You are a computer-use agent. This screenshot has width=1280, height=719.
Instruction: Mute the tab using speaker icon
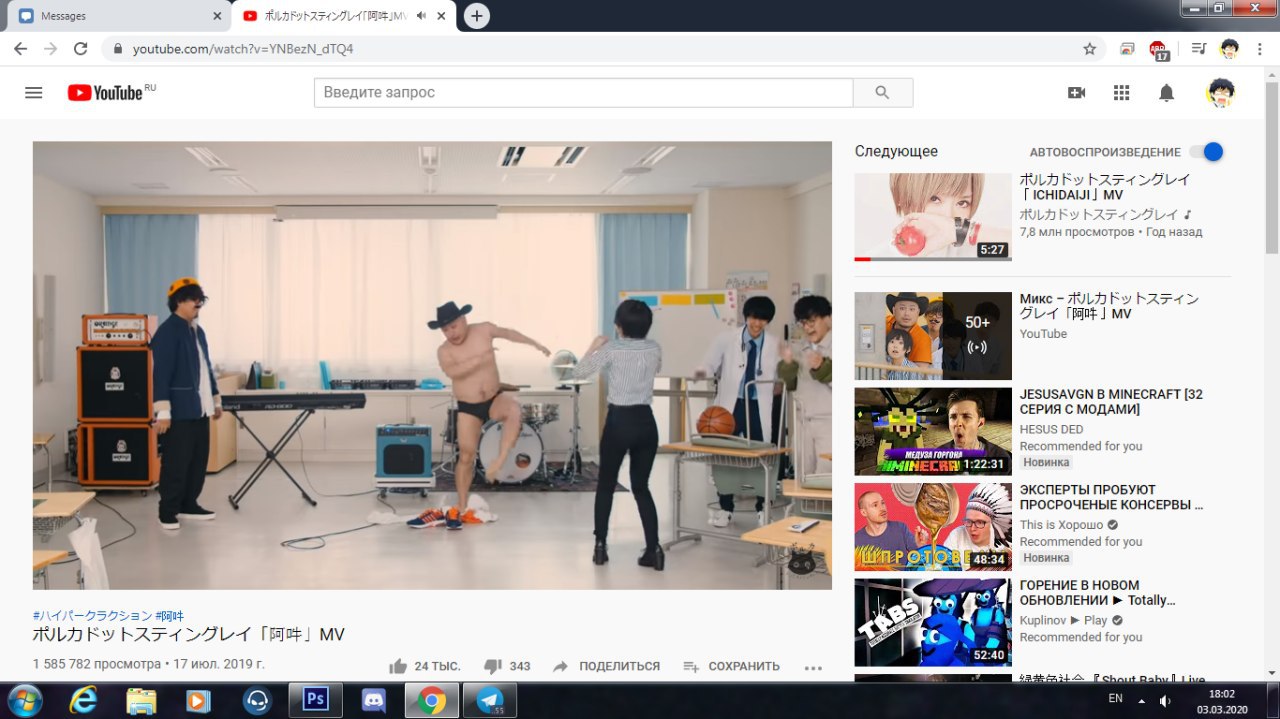[x=421, y=16]
